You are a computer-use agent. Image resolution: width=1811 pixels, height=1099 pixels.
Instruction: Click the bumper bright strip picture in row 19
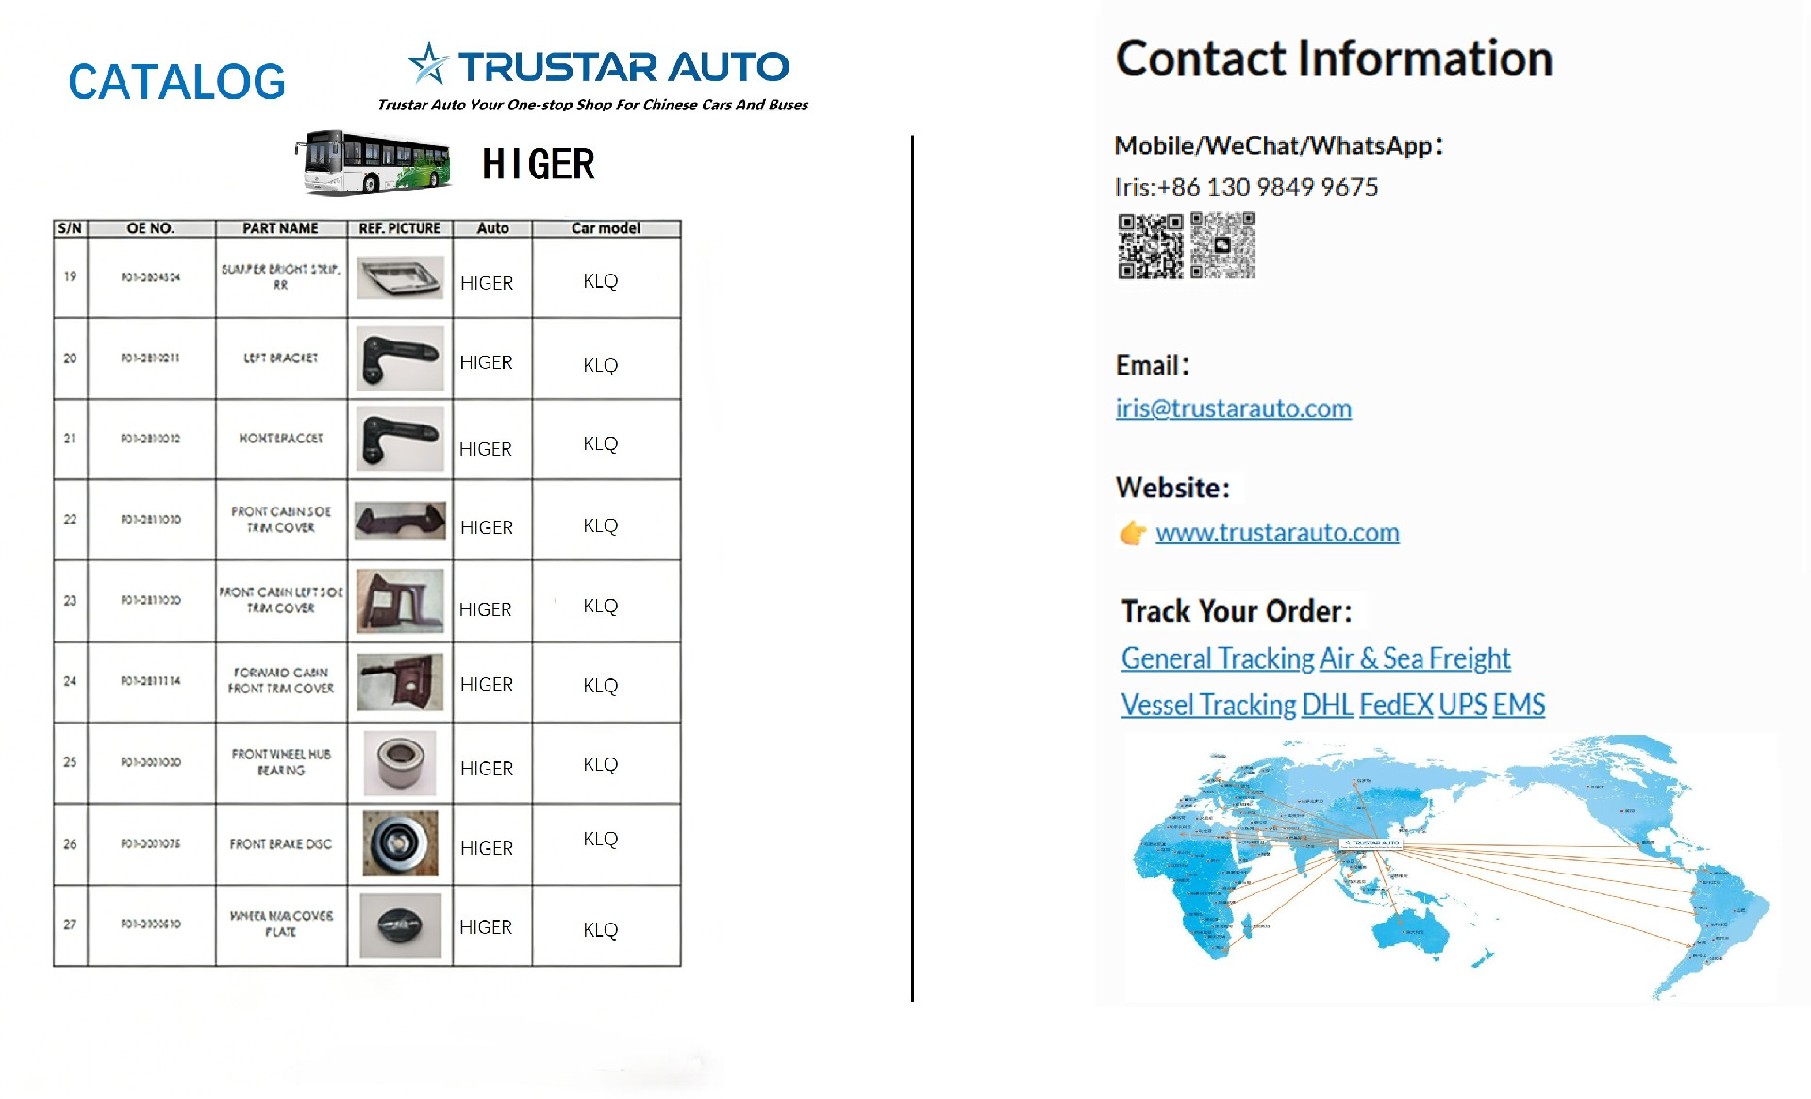coord(400,277)
